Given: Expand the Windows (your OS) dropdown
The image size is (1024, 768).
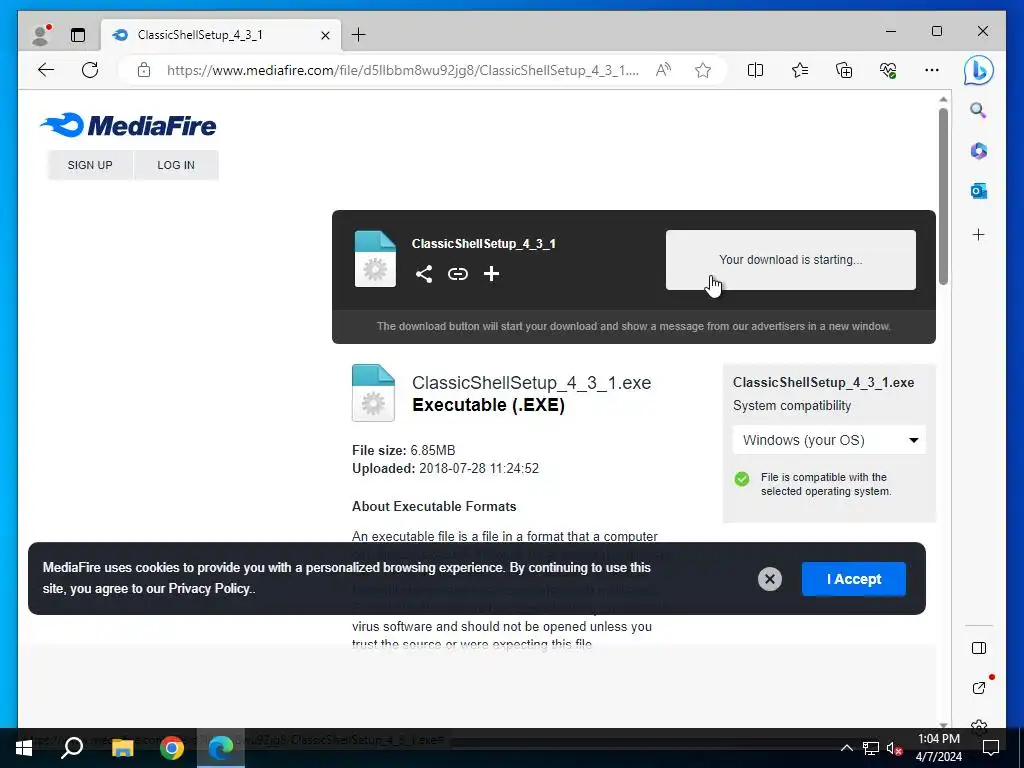Looking at the screenshot, I should [829, 440].
